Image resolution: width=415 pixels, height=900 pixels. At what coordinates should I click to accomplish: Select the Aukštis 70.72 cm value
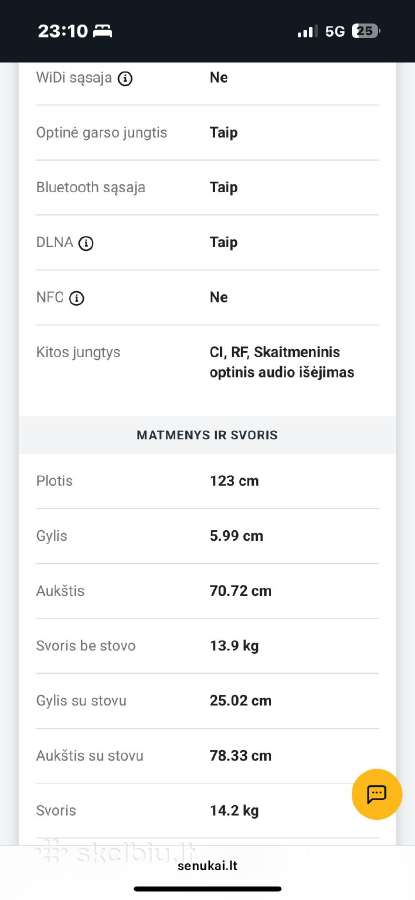[241, 591]
